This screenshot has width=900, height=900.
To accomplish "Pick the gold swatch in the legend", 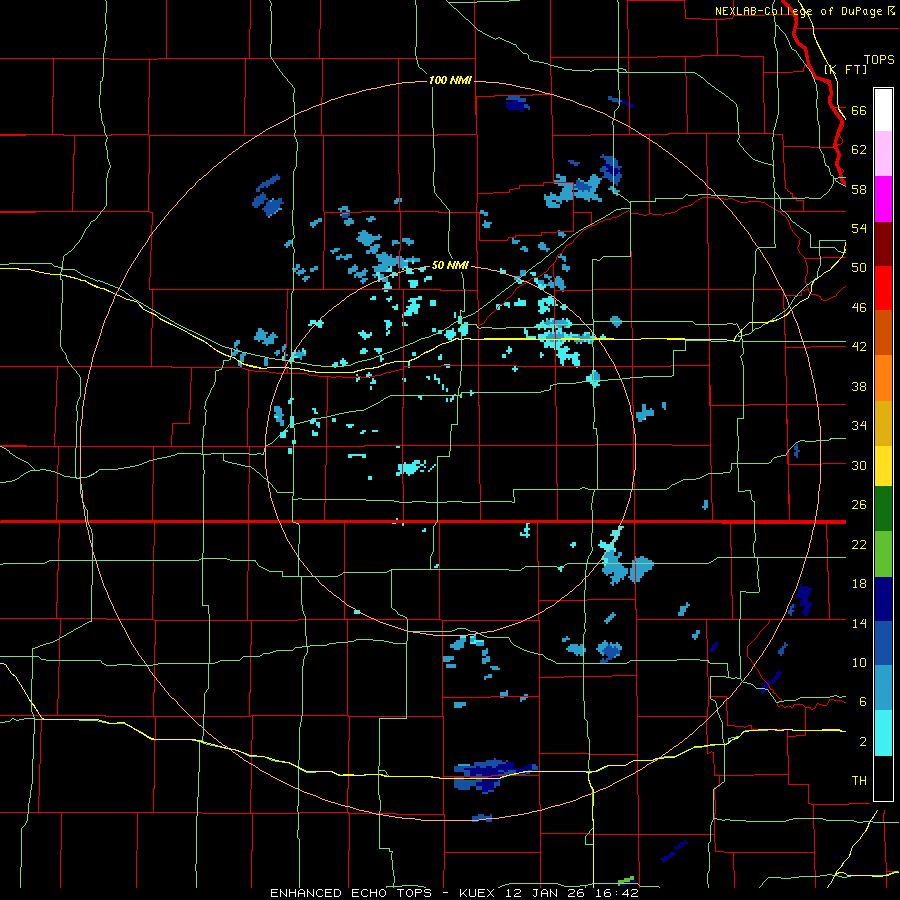I will (883, 423).
